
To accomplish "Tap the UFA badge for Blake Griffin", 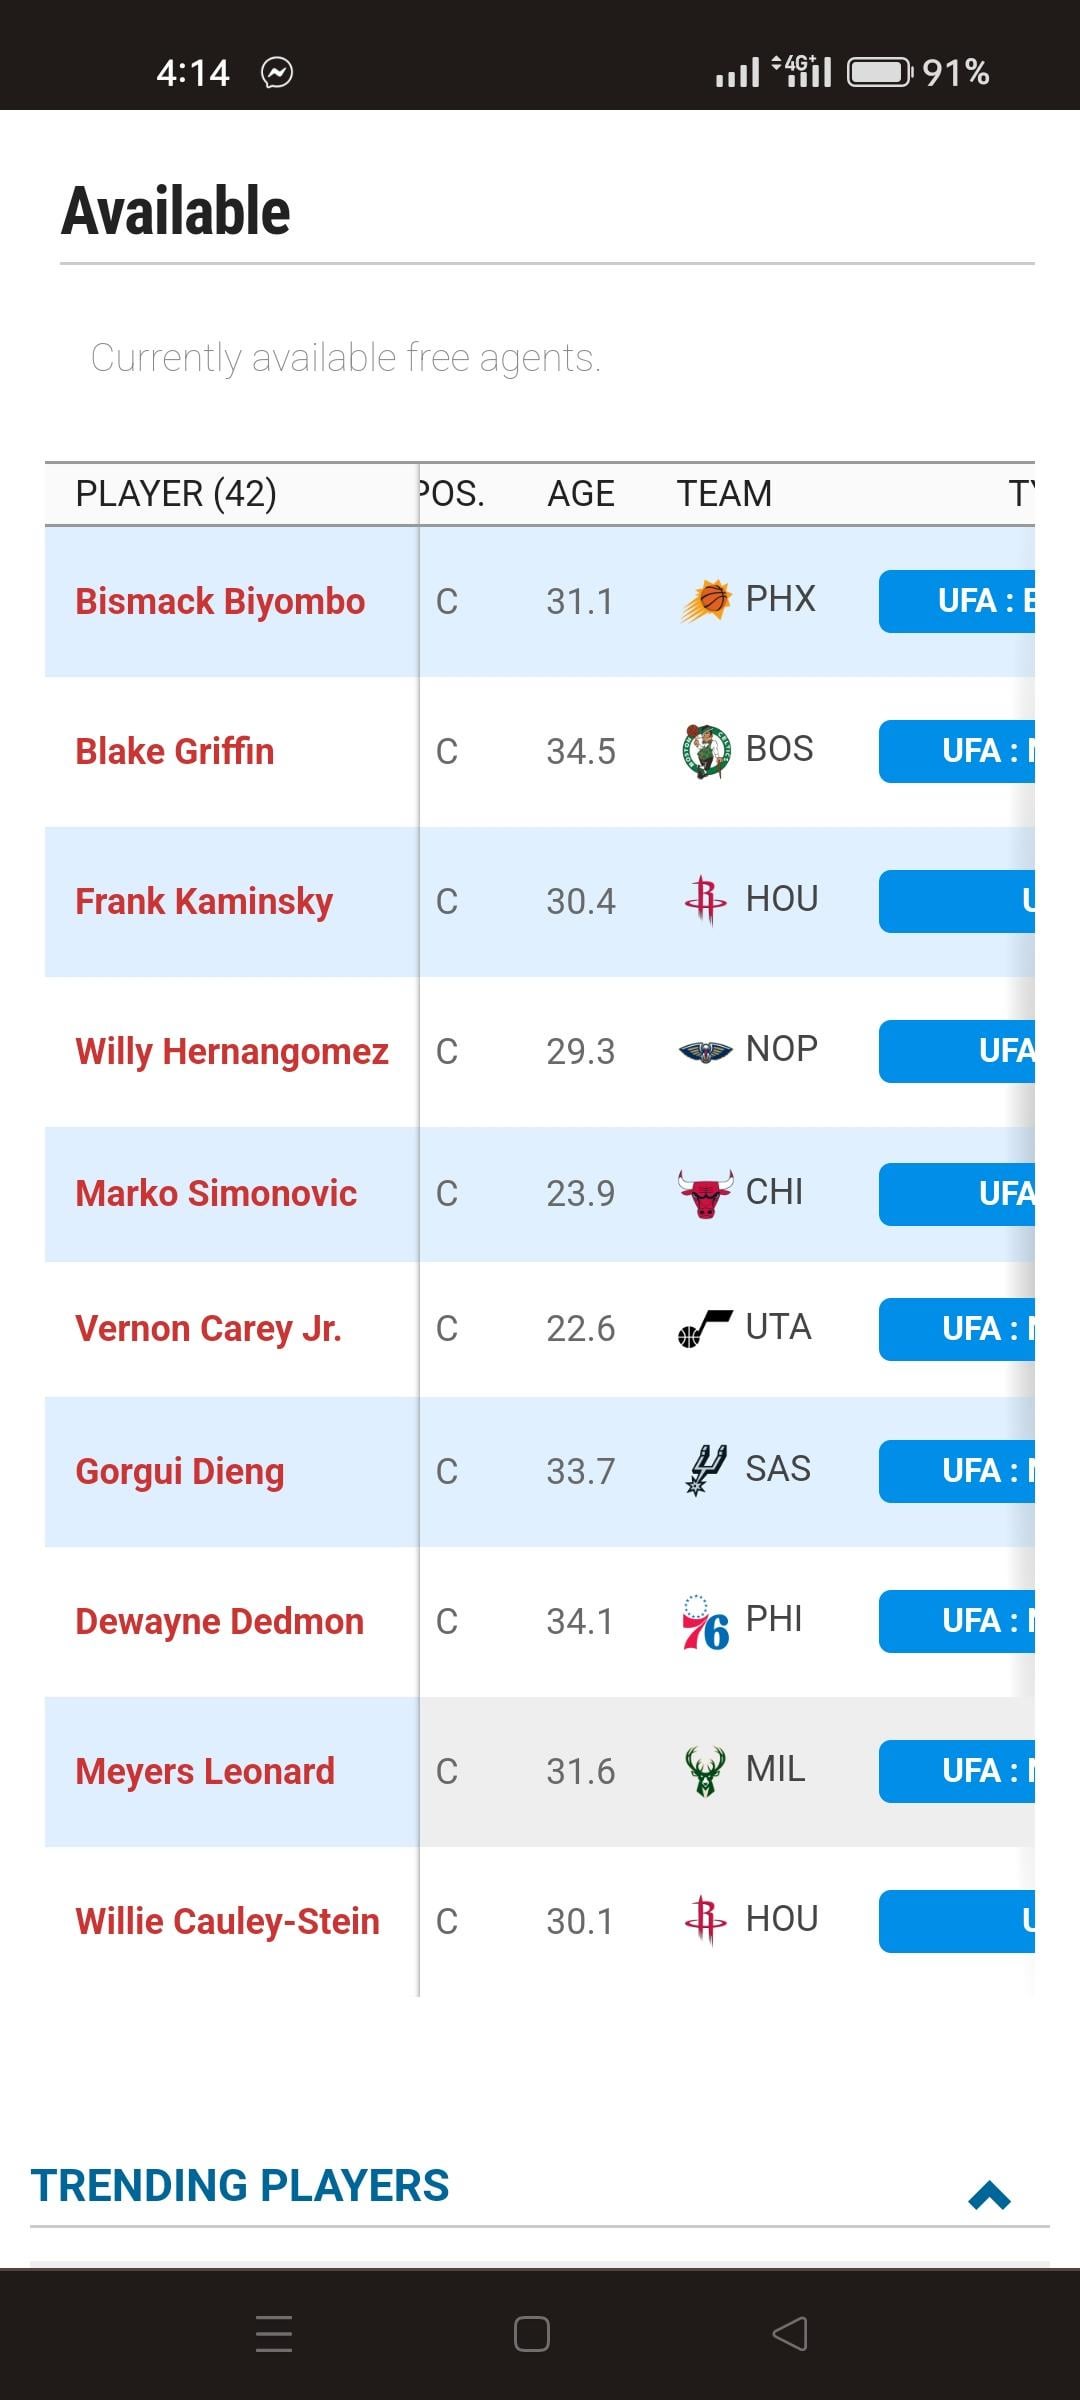I will click(957, 751).
